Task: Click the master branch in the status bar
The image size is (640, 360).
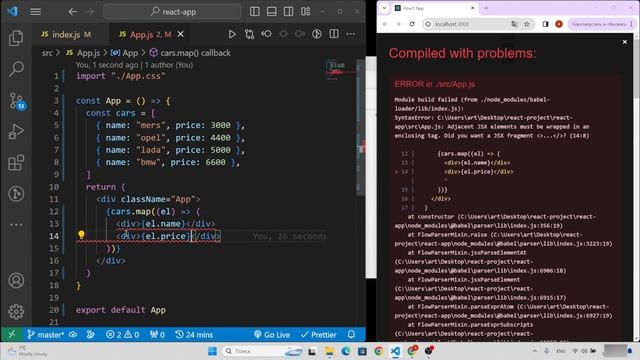Action: click(45, 335)
